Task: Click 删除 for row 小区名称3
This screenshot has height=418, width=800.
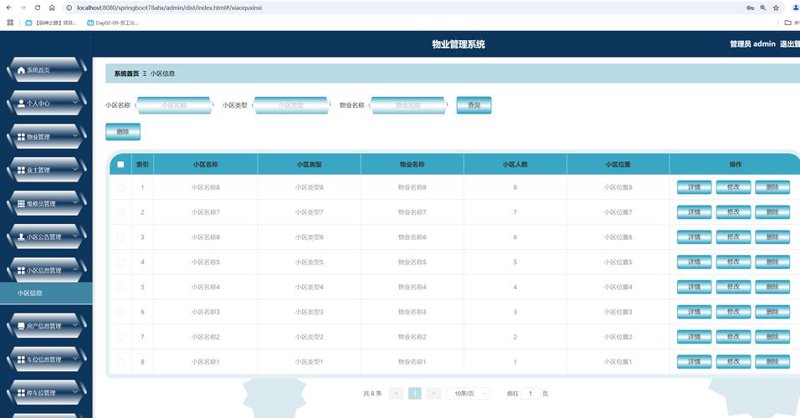Action: coord(772,312)
